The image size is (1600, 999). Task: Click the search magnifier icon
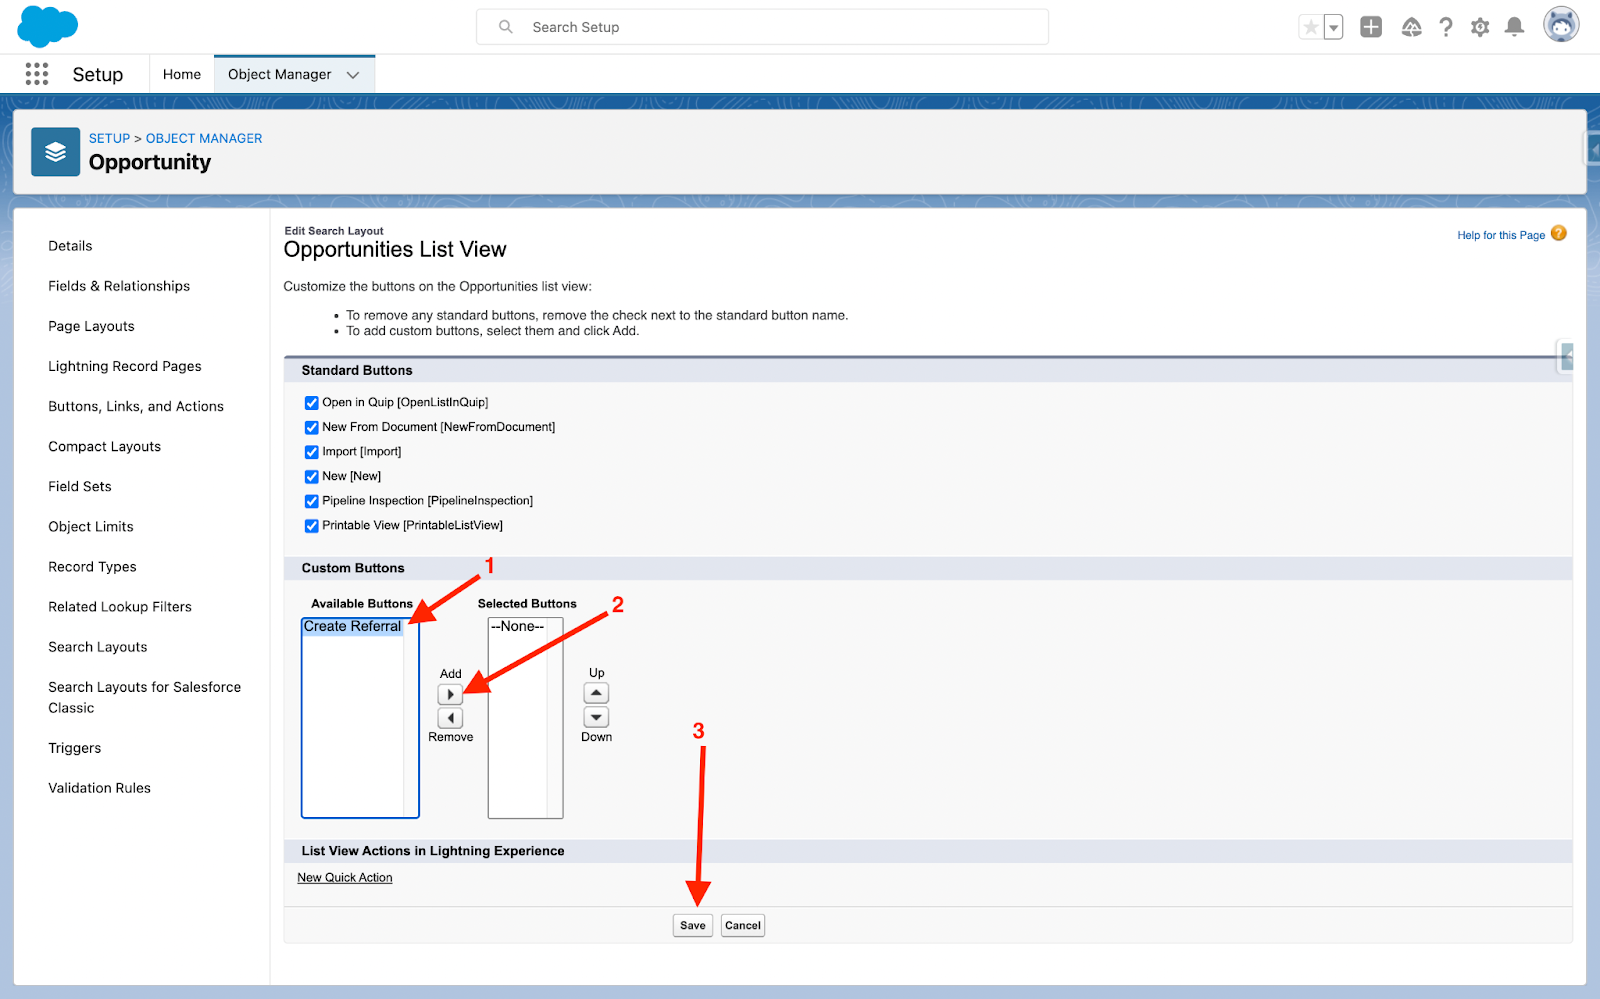[506, 27]
